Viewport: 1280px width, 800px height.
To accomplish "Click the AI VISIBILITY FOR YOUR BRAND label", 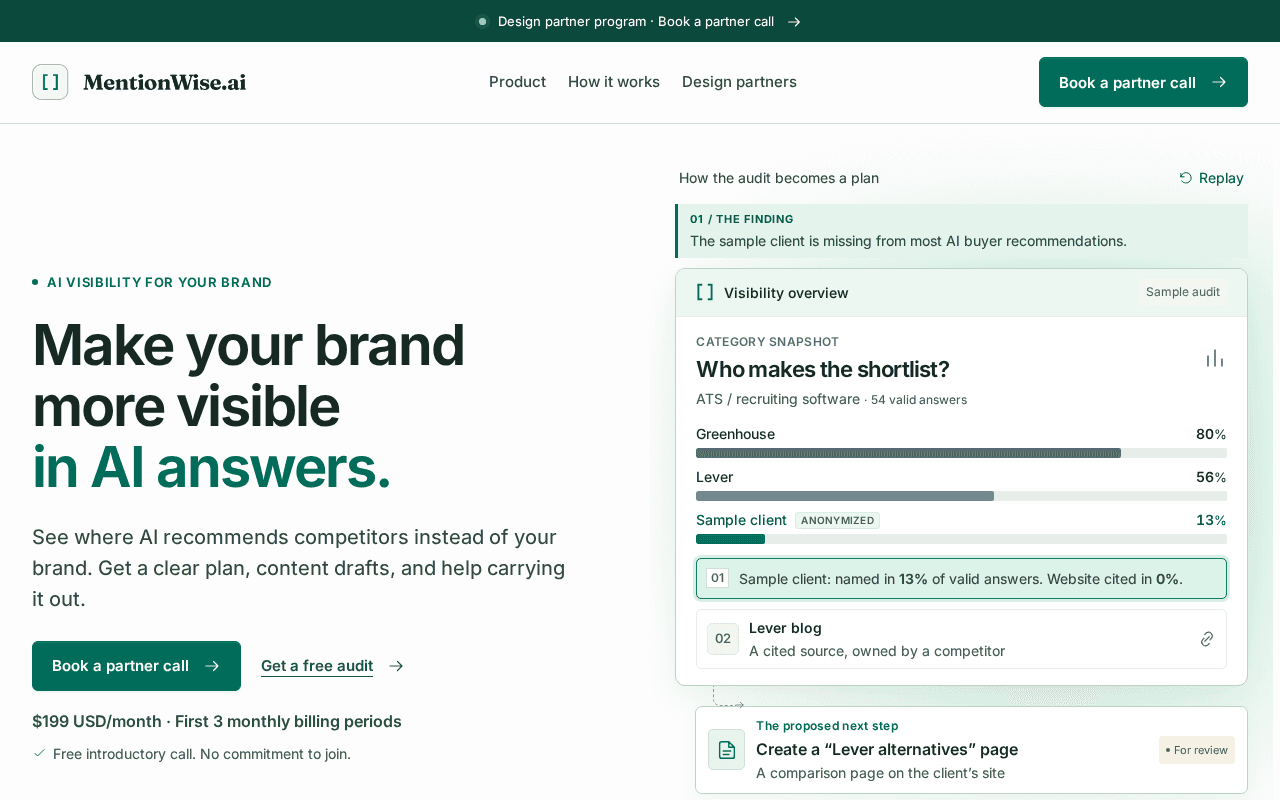I will click(159, 282).
